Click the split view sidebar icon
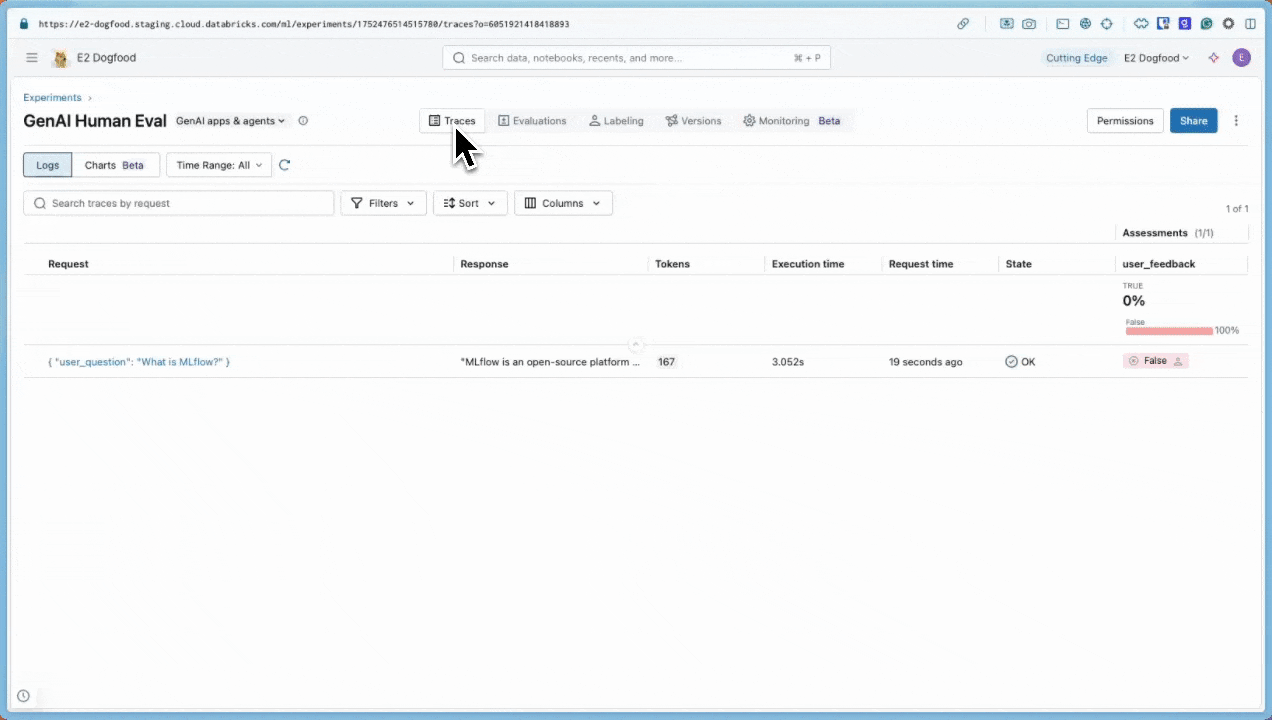Image resolution: width=1272 pixels, height=720 pixels. pos(1250,24)
